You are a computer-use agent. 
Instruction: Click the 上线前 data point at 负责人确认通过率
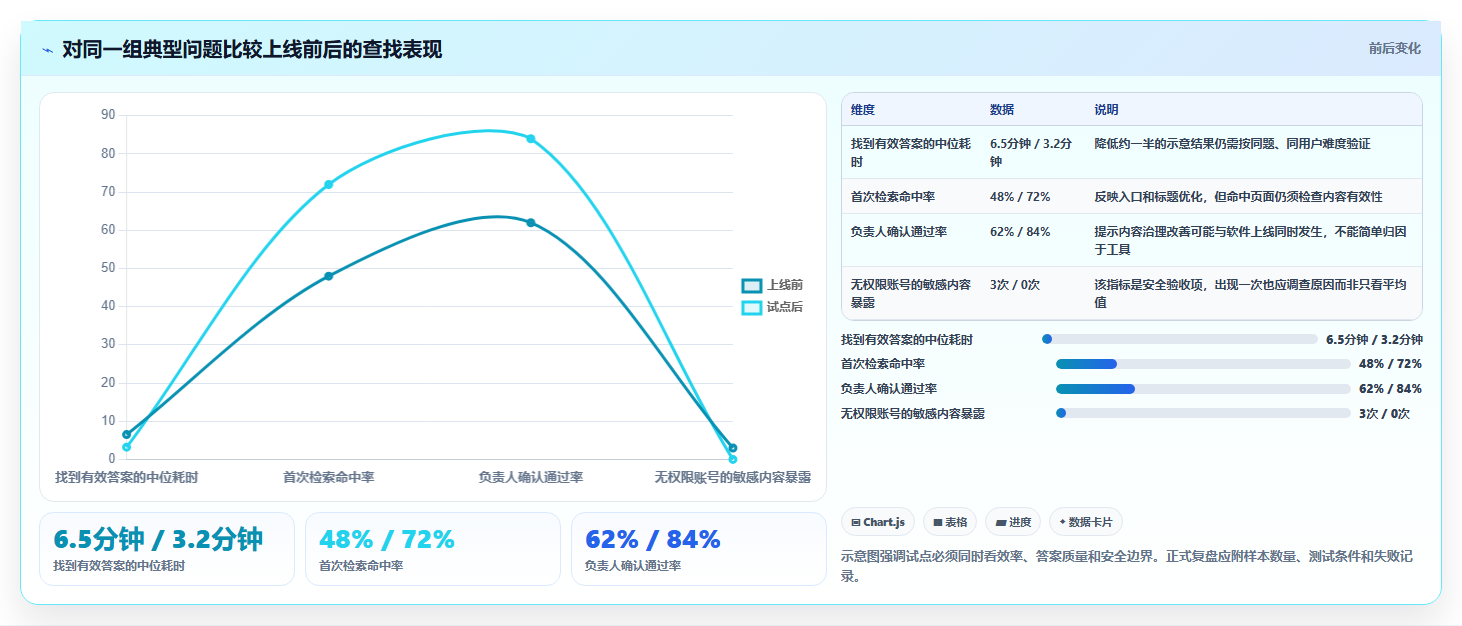coord(531,222)
